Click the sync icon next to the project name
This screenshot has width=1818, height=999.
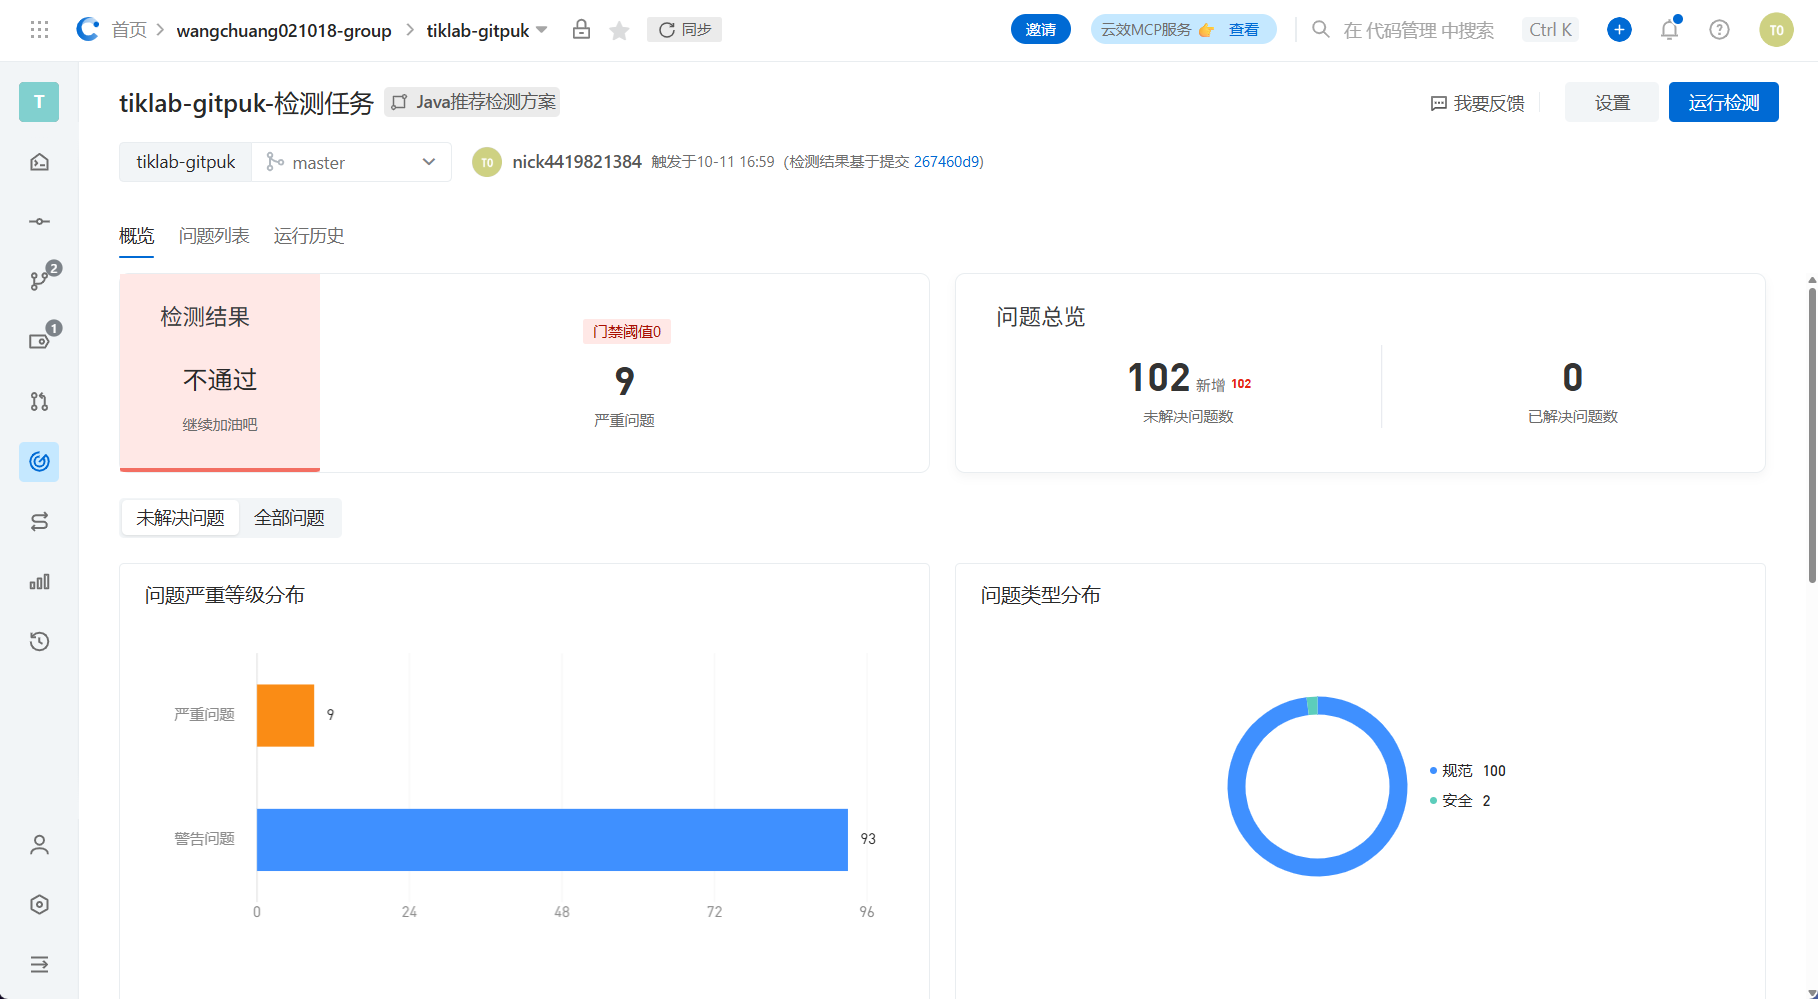pyautogui.click(x=666, y=29)
